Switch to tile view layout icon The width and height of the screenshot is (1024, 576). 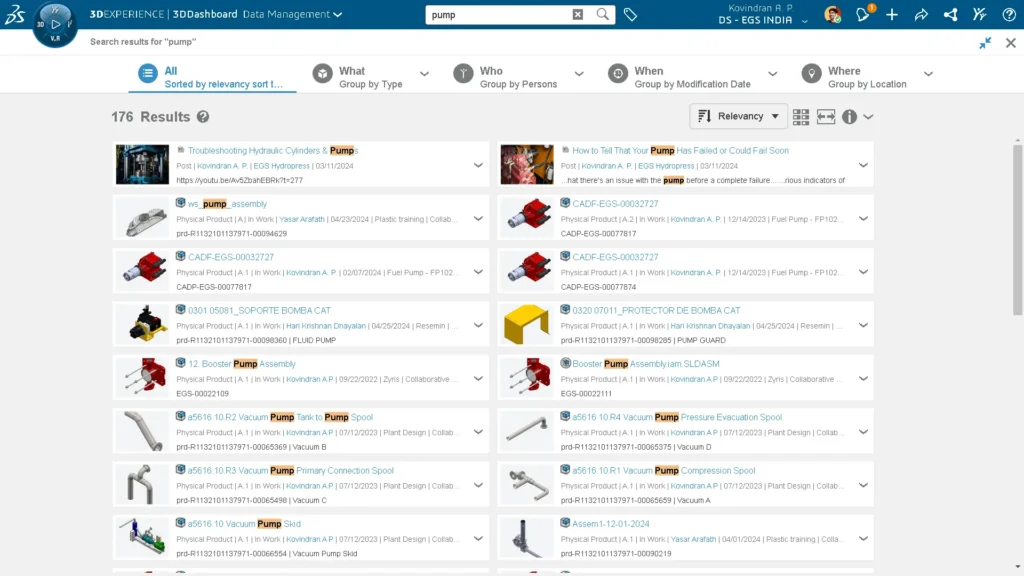tap(801, 117)
